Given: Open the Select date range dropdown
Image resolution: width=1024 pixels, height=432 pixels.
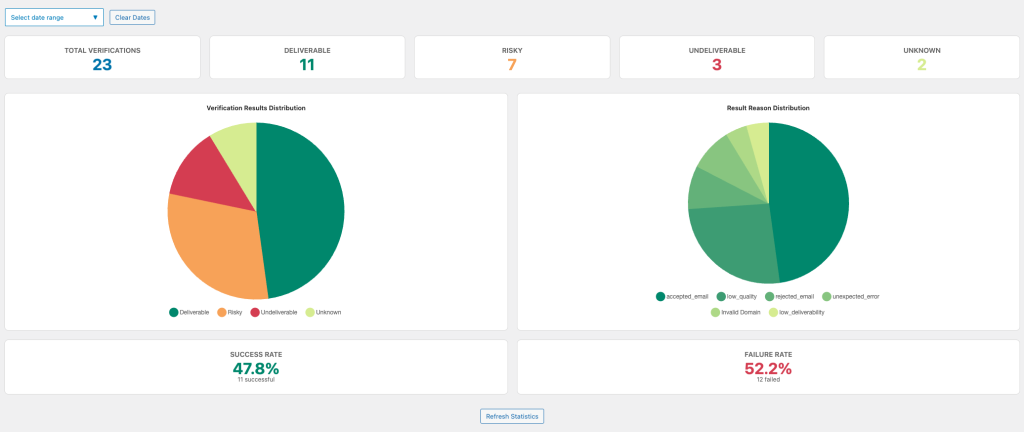Looking at the screenshot, I should point(54,17).
